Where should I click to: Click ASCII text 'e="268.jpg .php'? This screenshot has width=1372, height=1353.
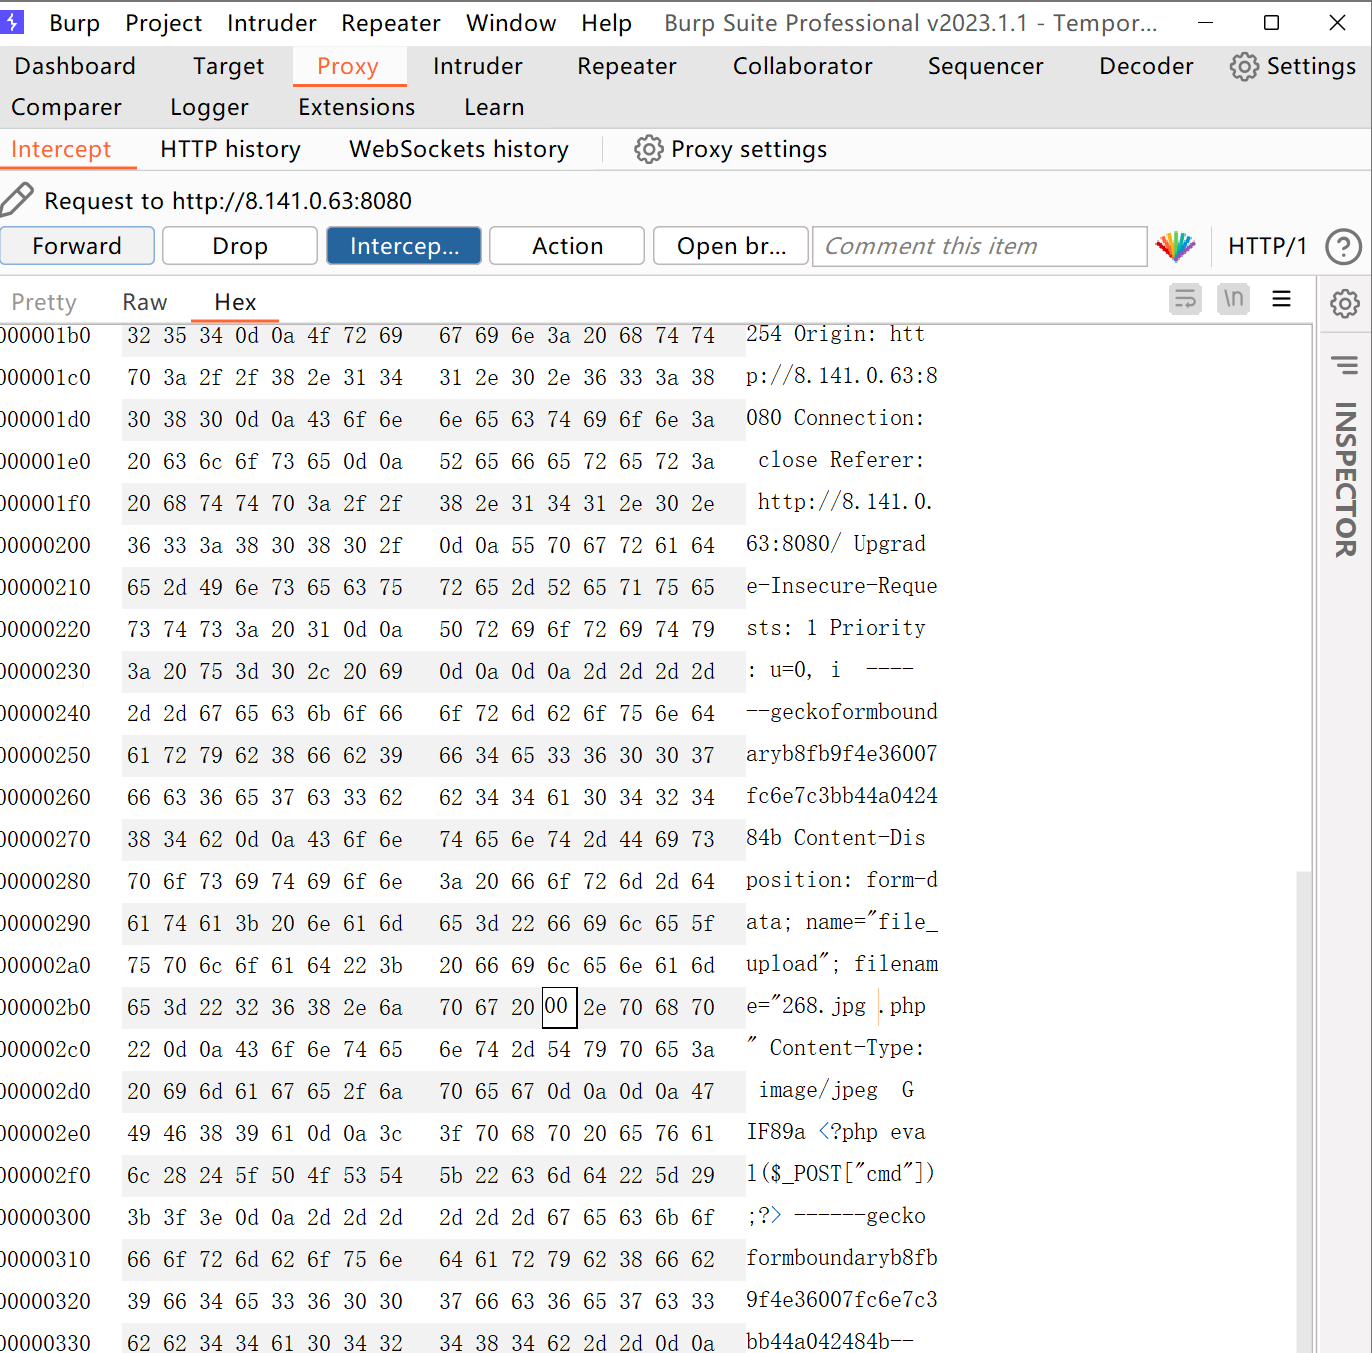coord(836,1006)
